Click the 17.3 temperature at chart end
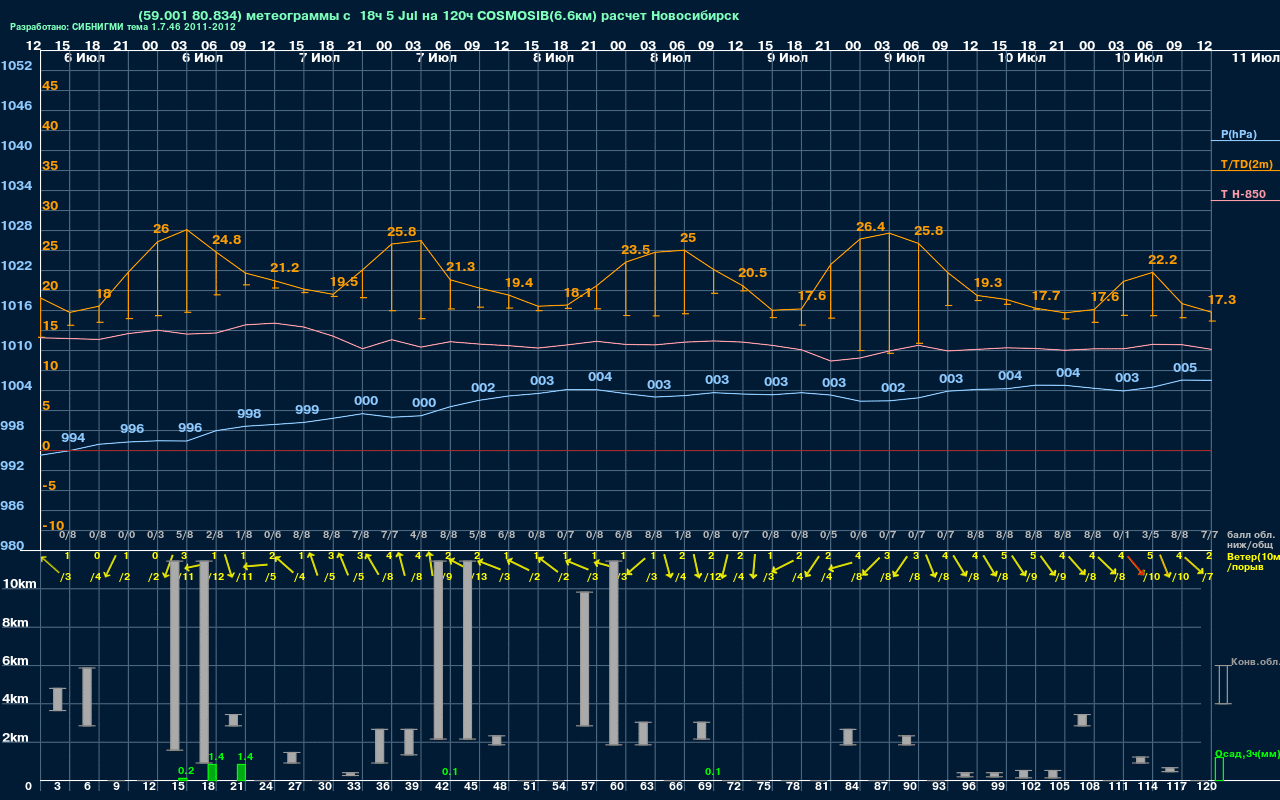 pyautogui.click(x=1222, y=300)
